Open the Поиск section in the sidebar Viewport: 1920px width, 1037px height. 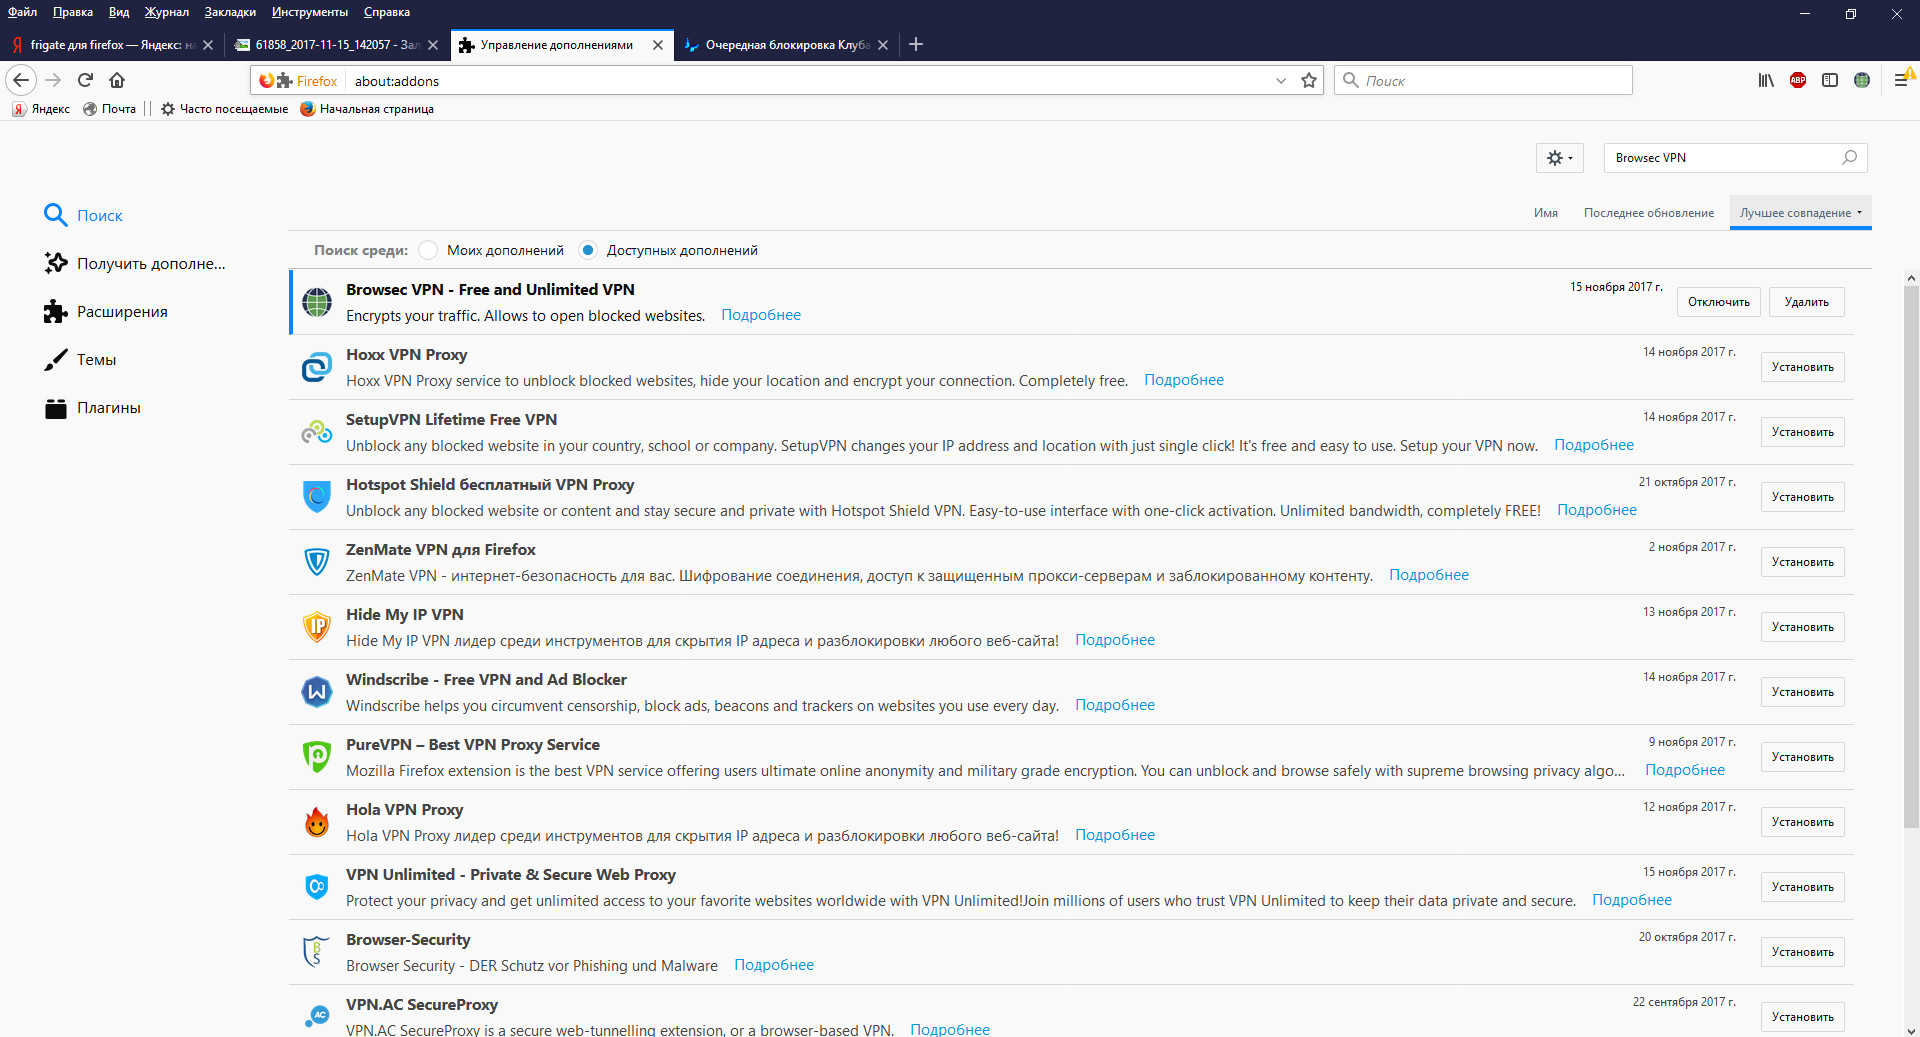[84, 215]
